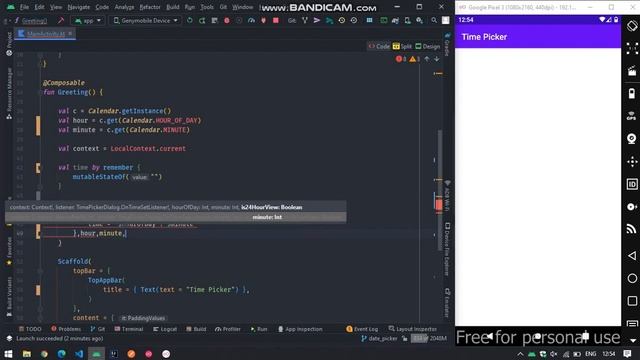Open the Tools menu
Image resolution: width=640 pixels, height=360 pixels.
207,7
